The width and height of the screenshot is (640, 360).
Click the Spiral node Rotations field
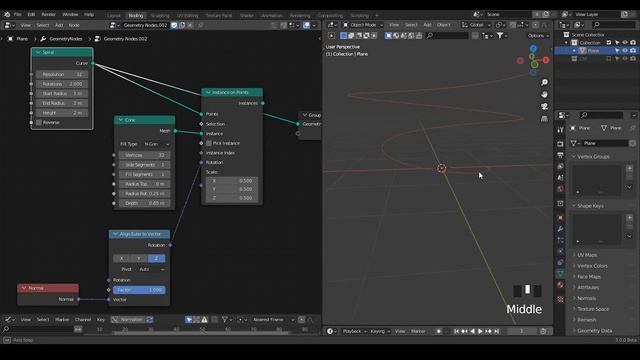coord(62,84)
